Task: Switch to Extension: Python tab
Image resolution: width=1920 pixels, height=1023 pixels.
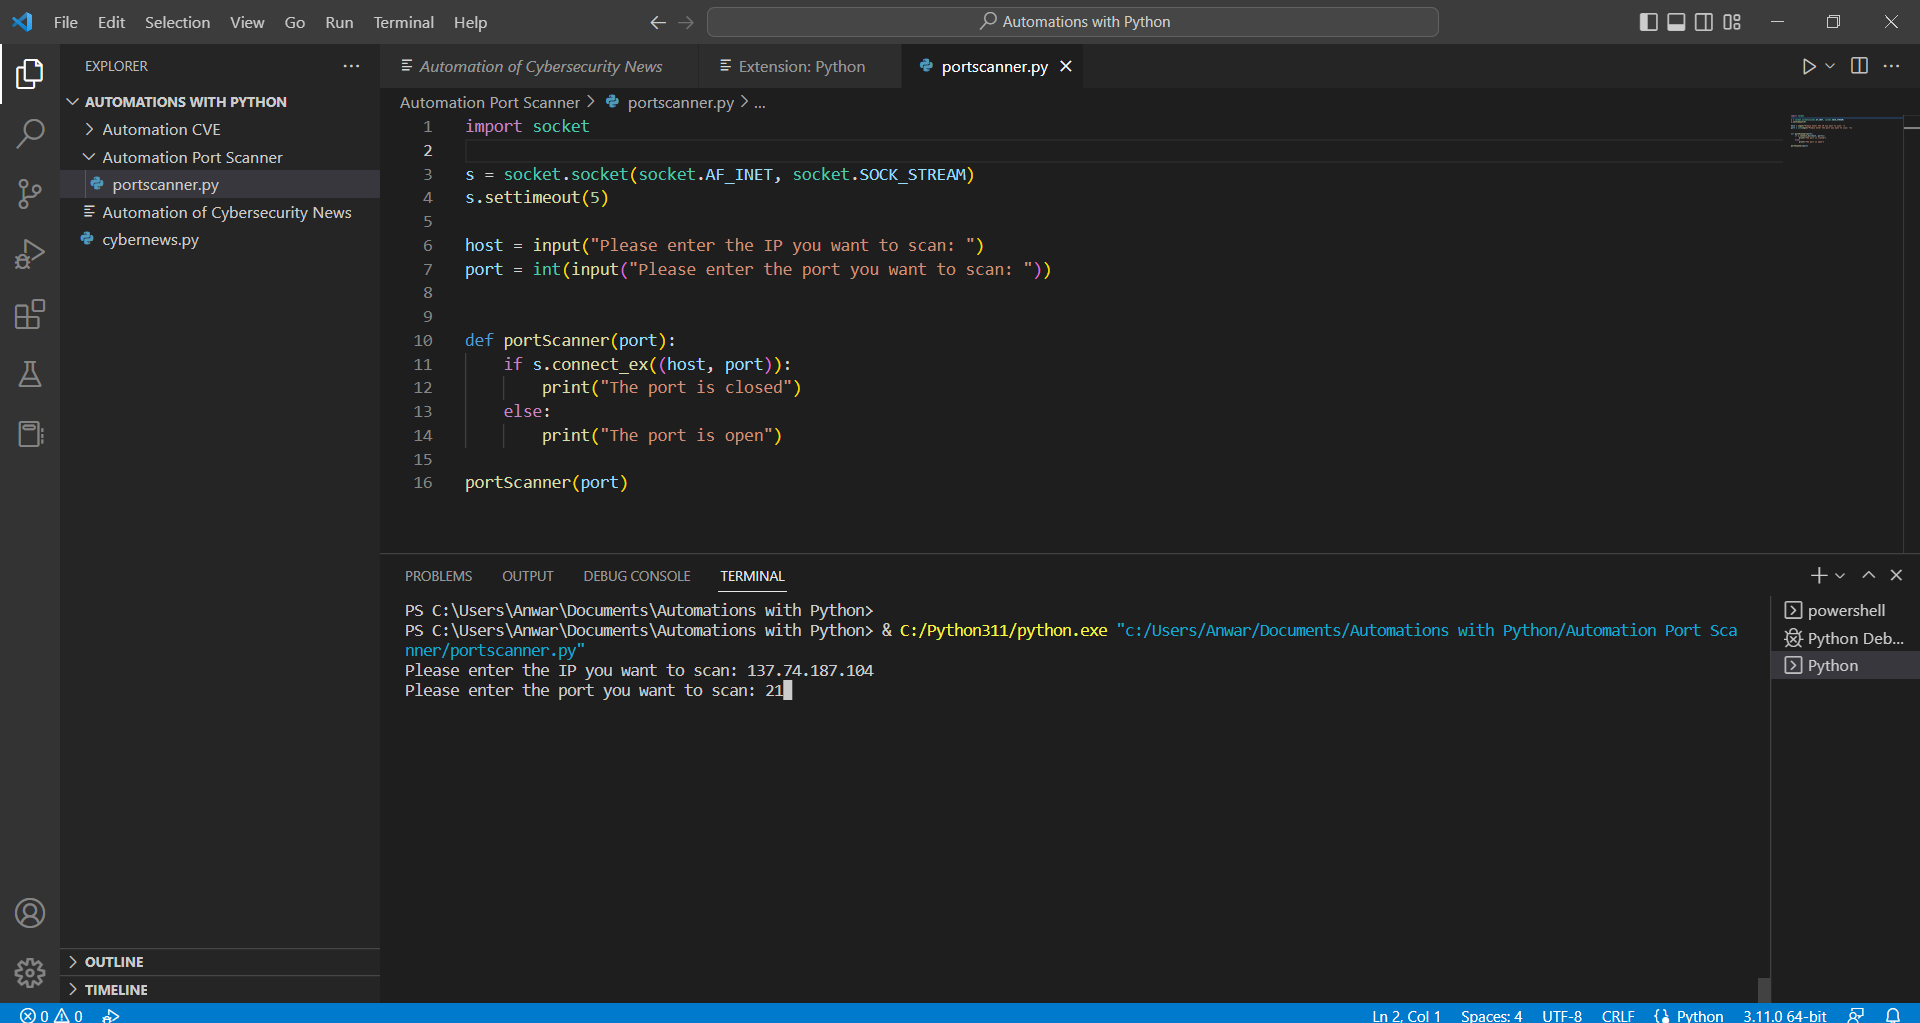Action: (801, 66)
